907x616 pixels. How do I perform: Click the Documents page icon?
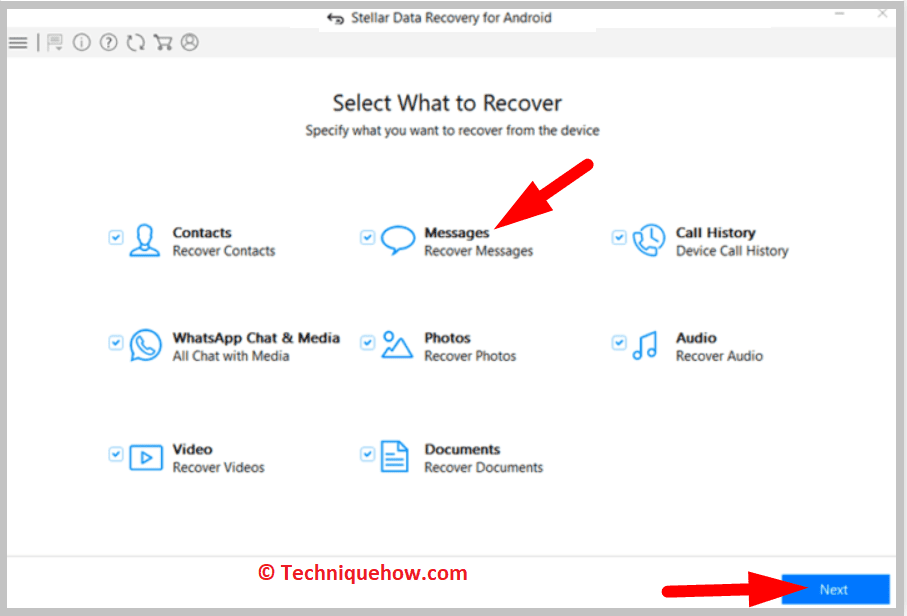click(394, 457)
